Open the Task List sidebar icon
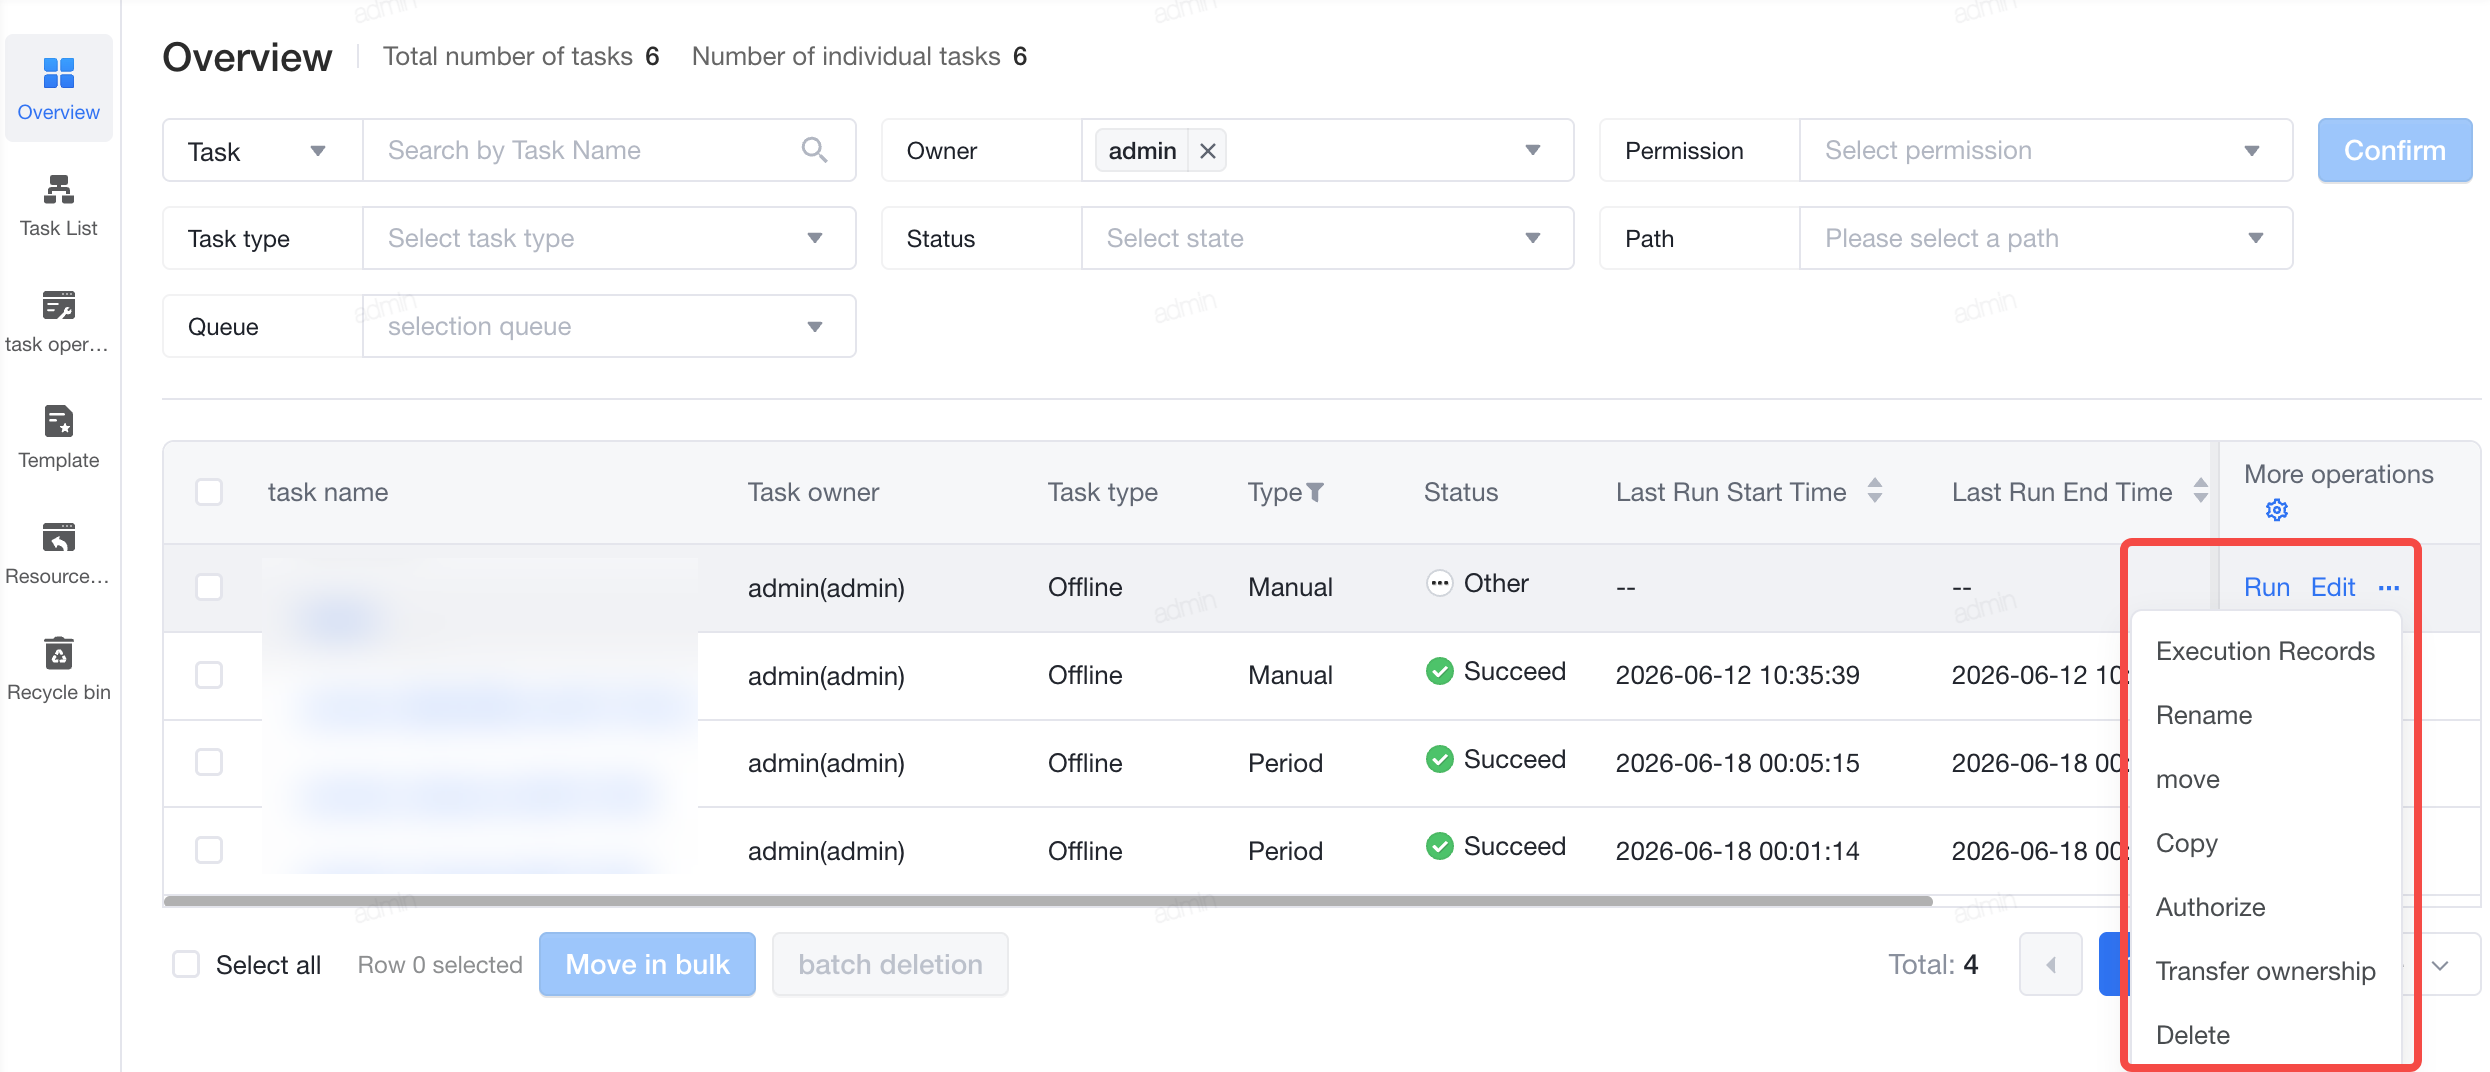Image resolution: width=2490 pixels, height=1072 pixels. coord(59,190)
